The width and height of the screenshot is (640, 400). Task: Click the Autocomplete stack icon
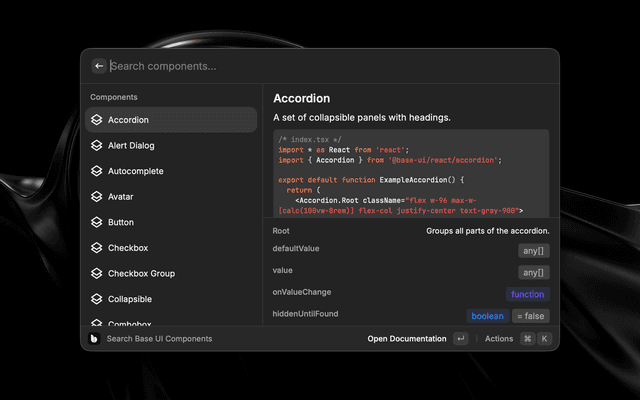[96, 171]
